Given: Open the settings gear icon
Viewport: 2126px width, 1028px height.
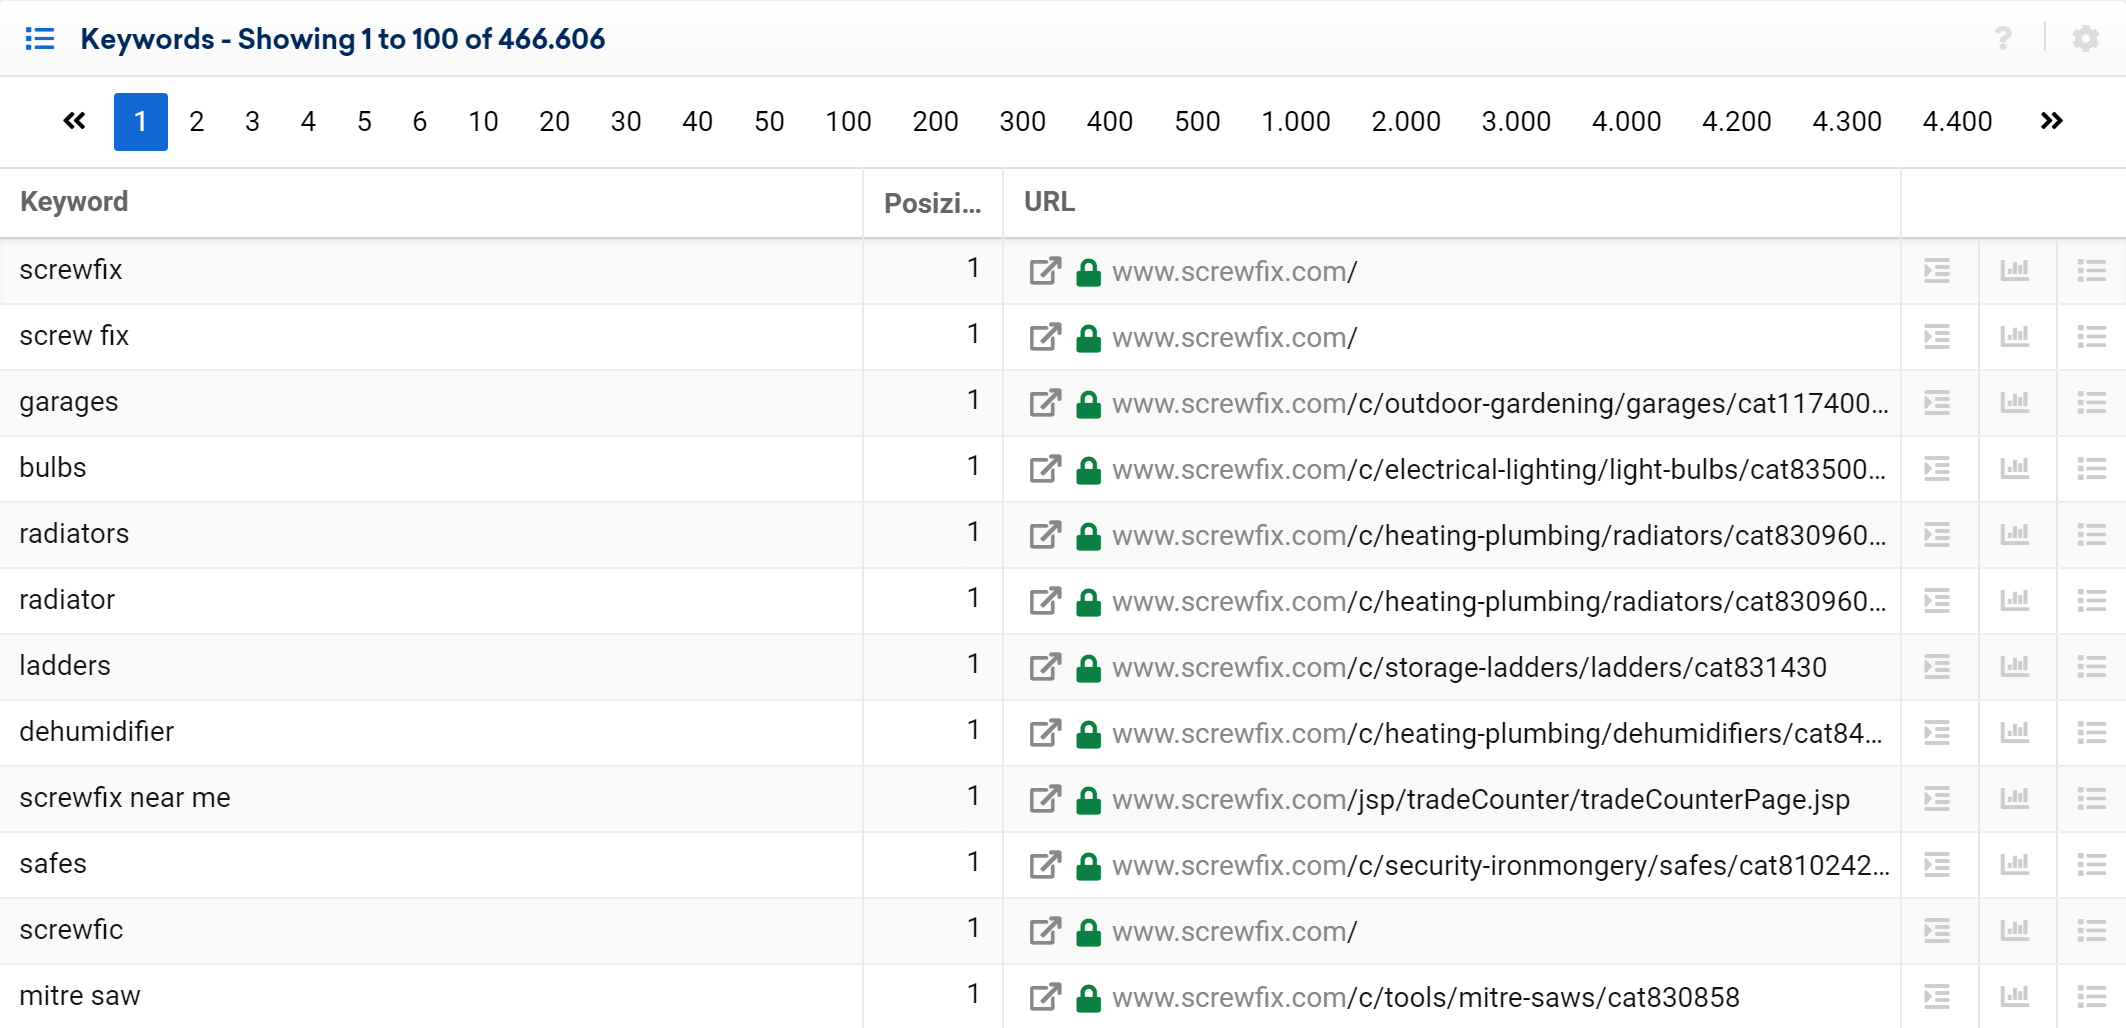Looking at the screenshot, I should coord(2086,39).
